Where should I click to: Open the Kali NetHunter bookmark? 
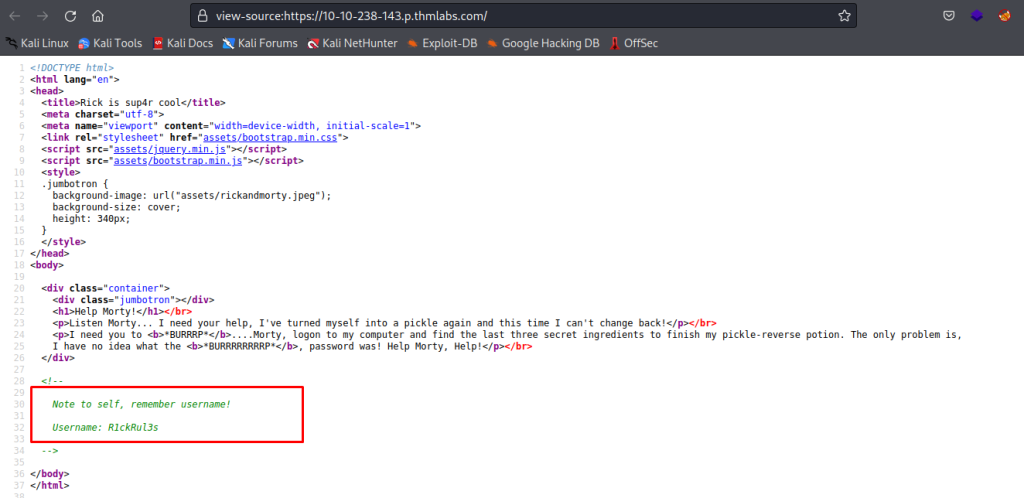(352, 44)
